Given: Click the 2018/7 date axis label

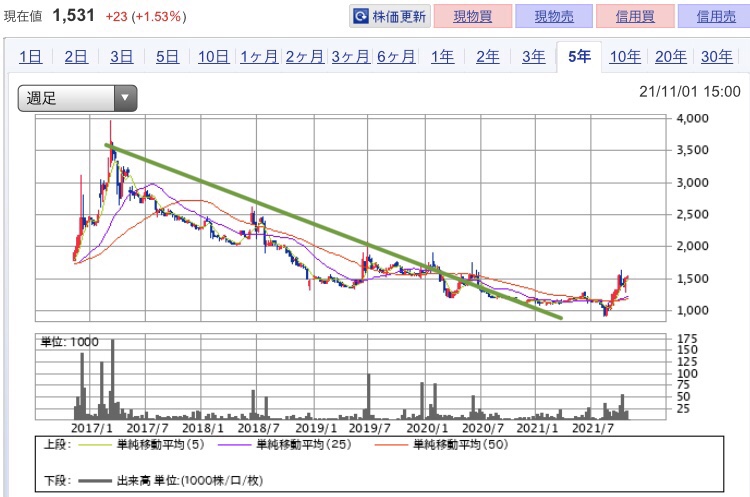Looking at the screenshot, I should pyautogui.click(x=258, y=428).
